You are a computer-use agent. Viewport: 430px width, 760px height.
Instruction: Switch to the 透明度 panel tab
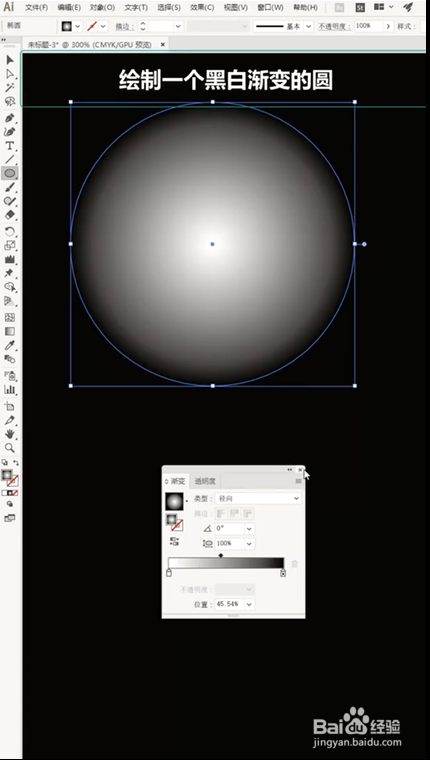[205, 481]
